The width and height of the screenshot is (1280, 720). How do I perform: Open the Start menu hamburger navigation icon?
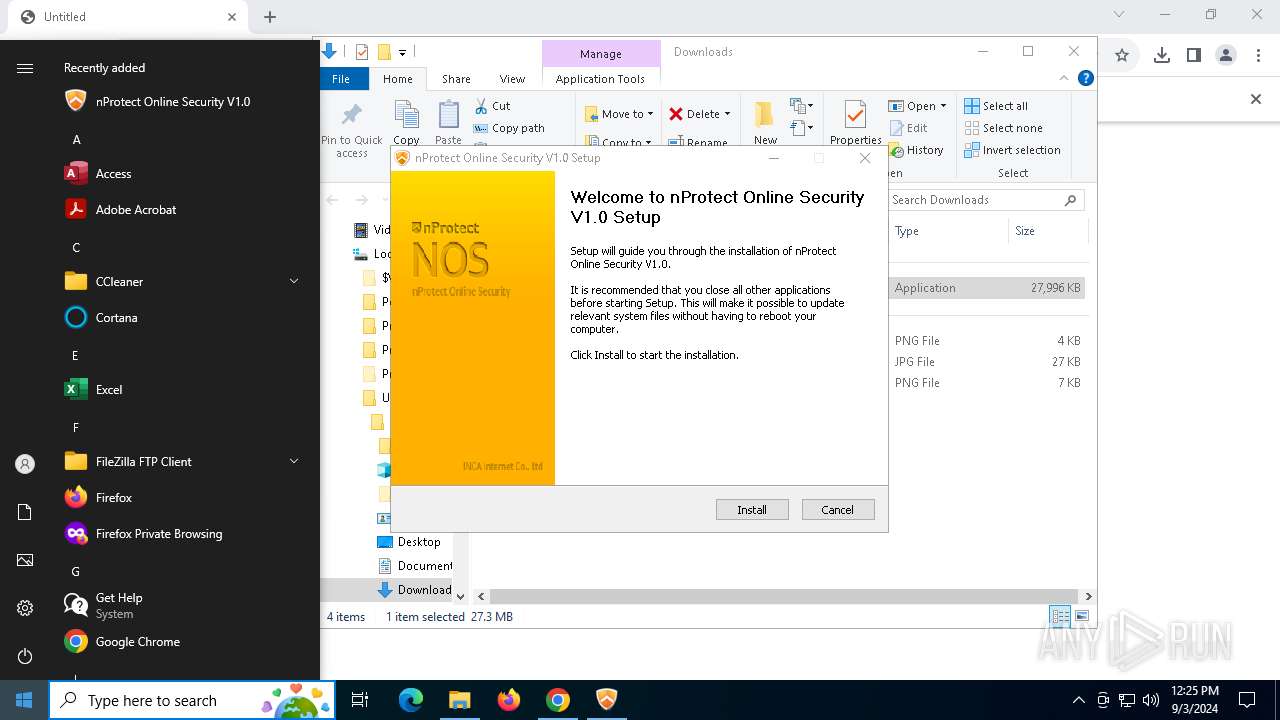tap(25, 68)
